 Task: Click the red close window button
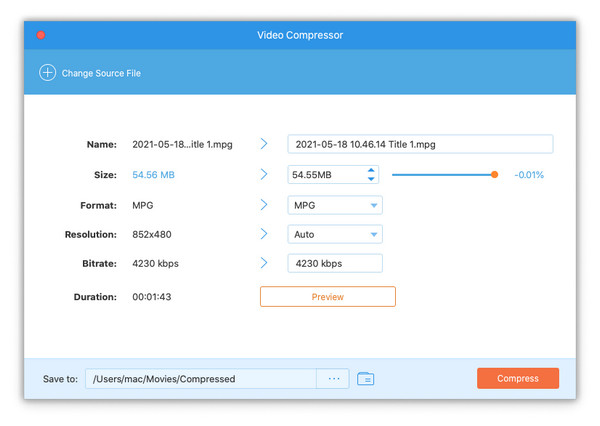[41, 35]
